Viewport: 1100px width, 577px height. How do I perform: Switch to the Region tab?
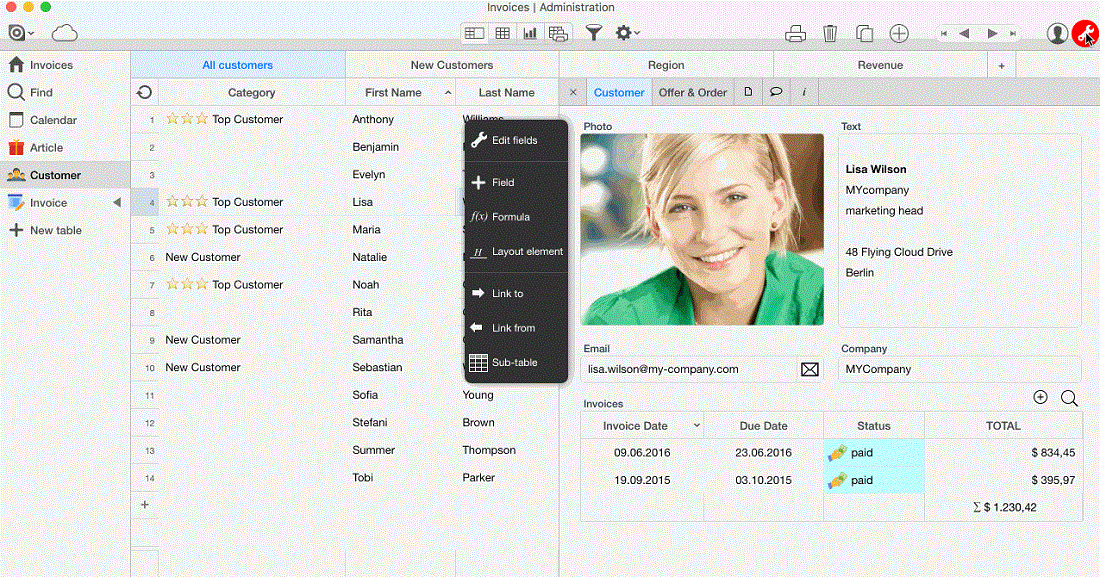click(666, 65)
